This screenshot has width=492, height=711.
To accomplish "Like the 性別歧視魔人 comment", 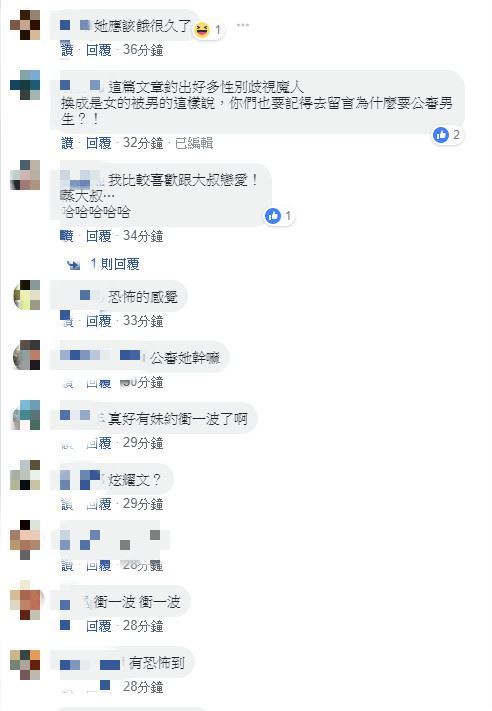I will 67,143.
